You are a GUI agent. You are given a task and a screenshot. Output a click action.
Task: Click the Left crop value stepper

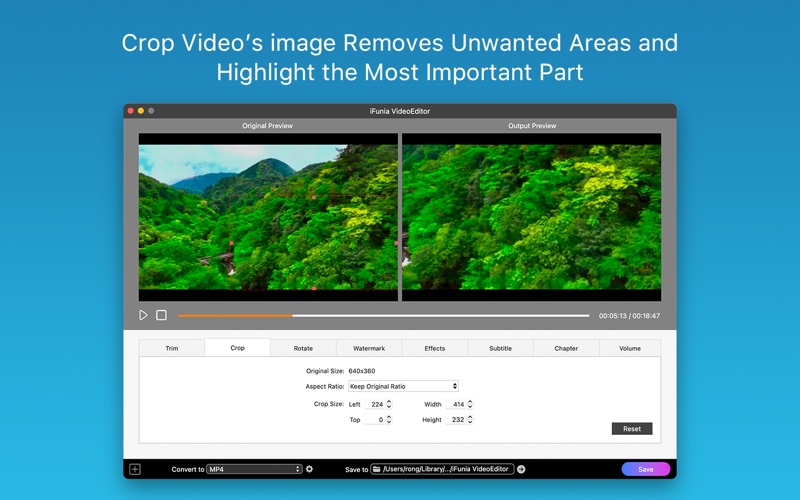pyautogui.click(x=389, y=404)
